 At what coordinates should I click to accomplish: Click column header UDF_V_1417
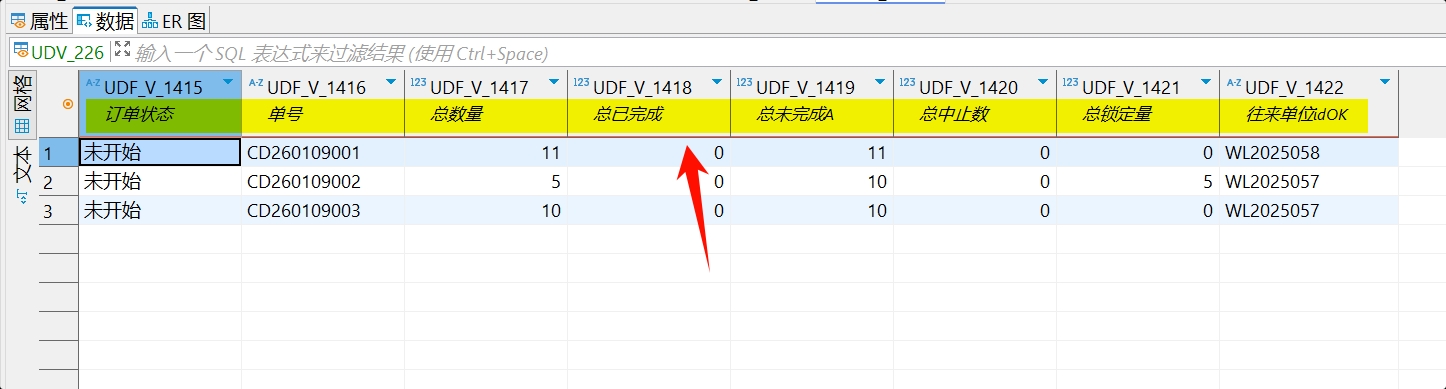(x=479, y=88)
